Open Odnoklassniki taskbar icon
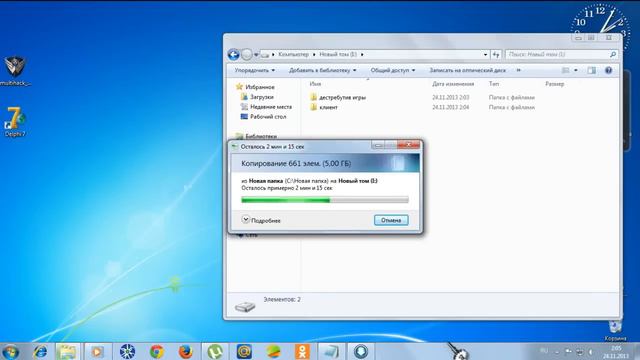640x360 pixels. [x=302, y=351]
